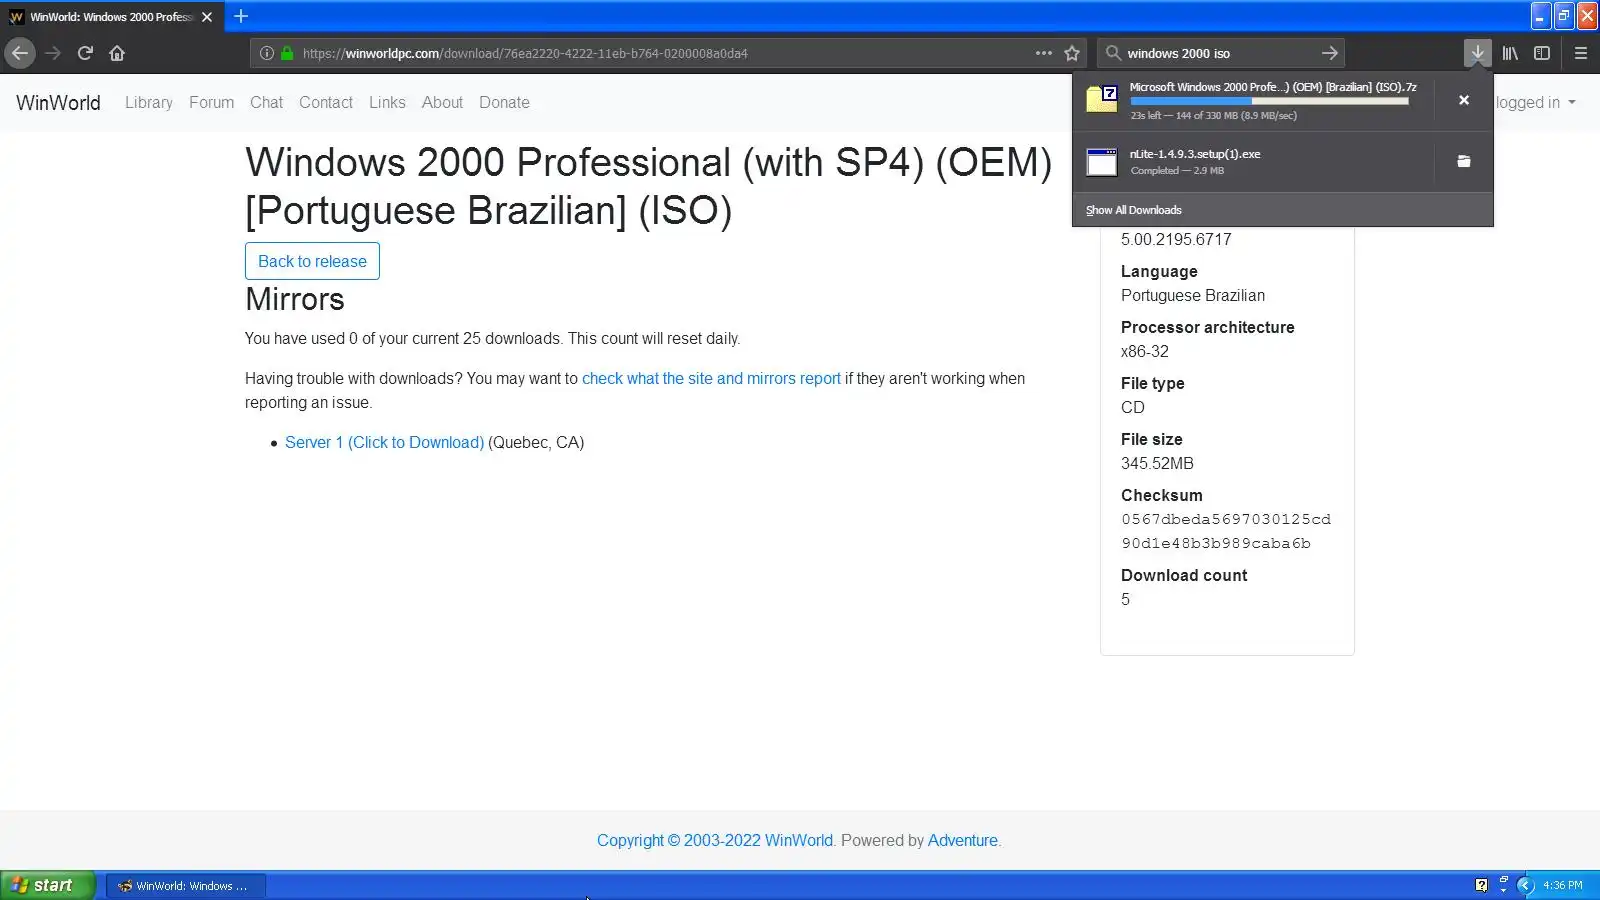Toggle the sidebar view icon

1542,53
